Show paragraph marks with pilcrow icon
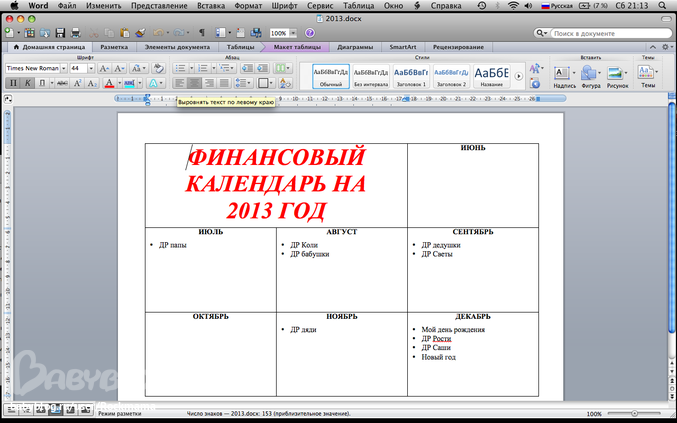 tap(201, 33)
